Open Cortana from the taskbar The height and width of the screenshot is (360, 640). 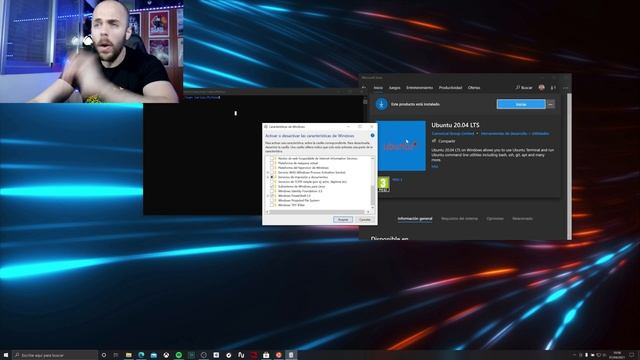click(104, 355)
